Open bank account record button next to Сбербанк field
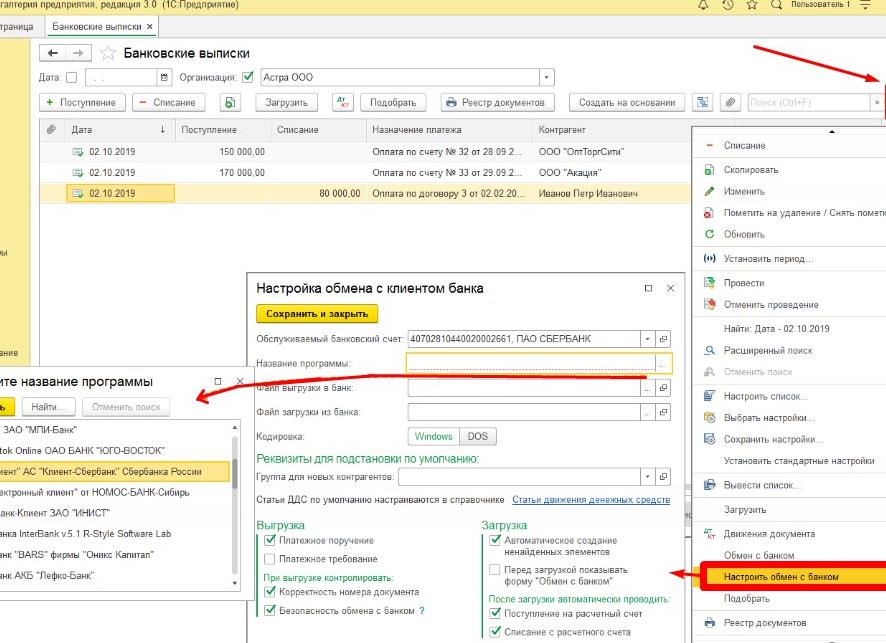The height and width of the screenshot is (643, 886). (x=663, y=339)
